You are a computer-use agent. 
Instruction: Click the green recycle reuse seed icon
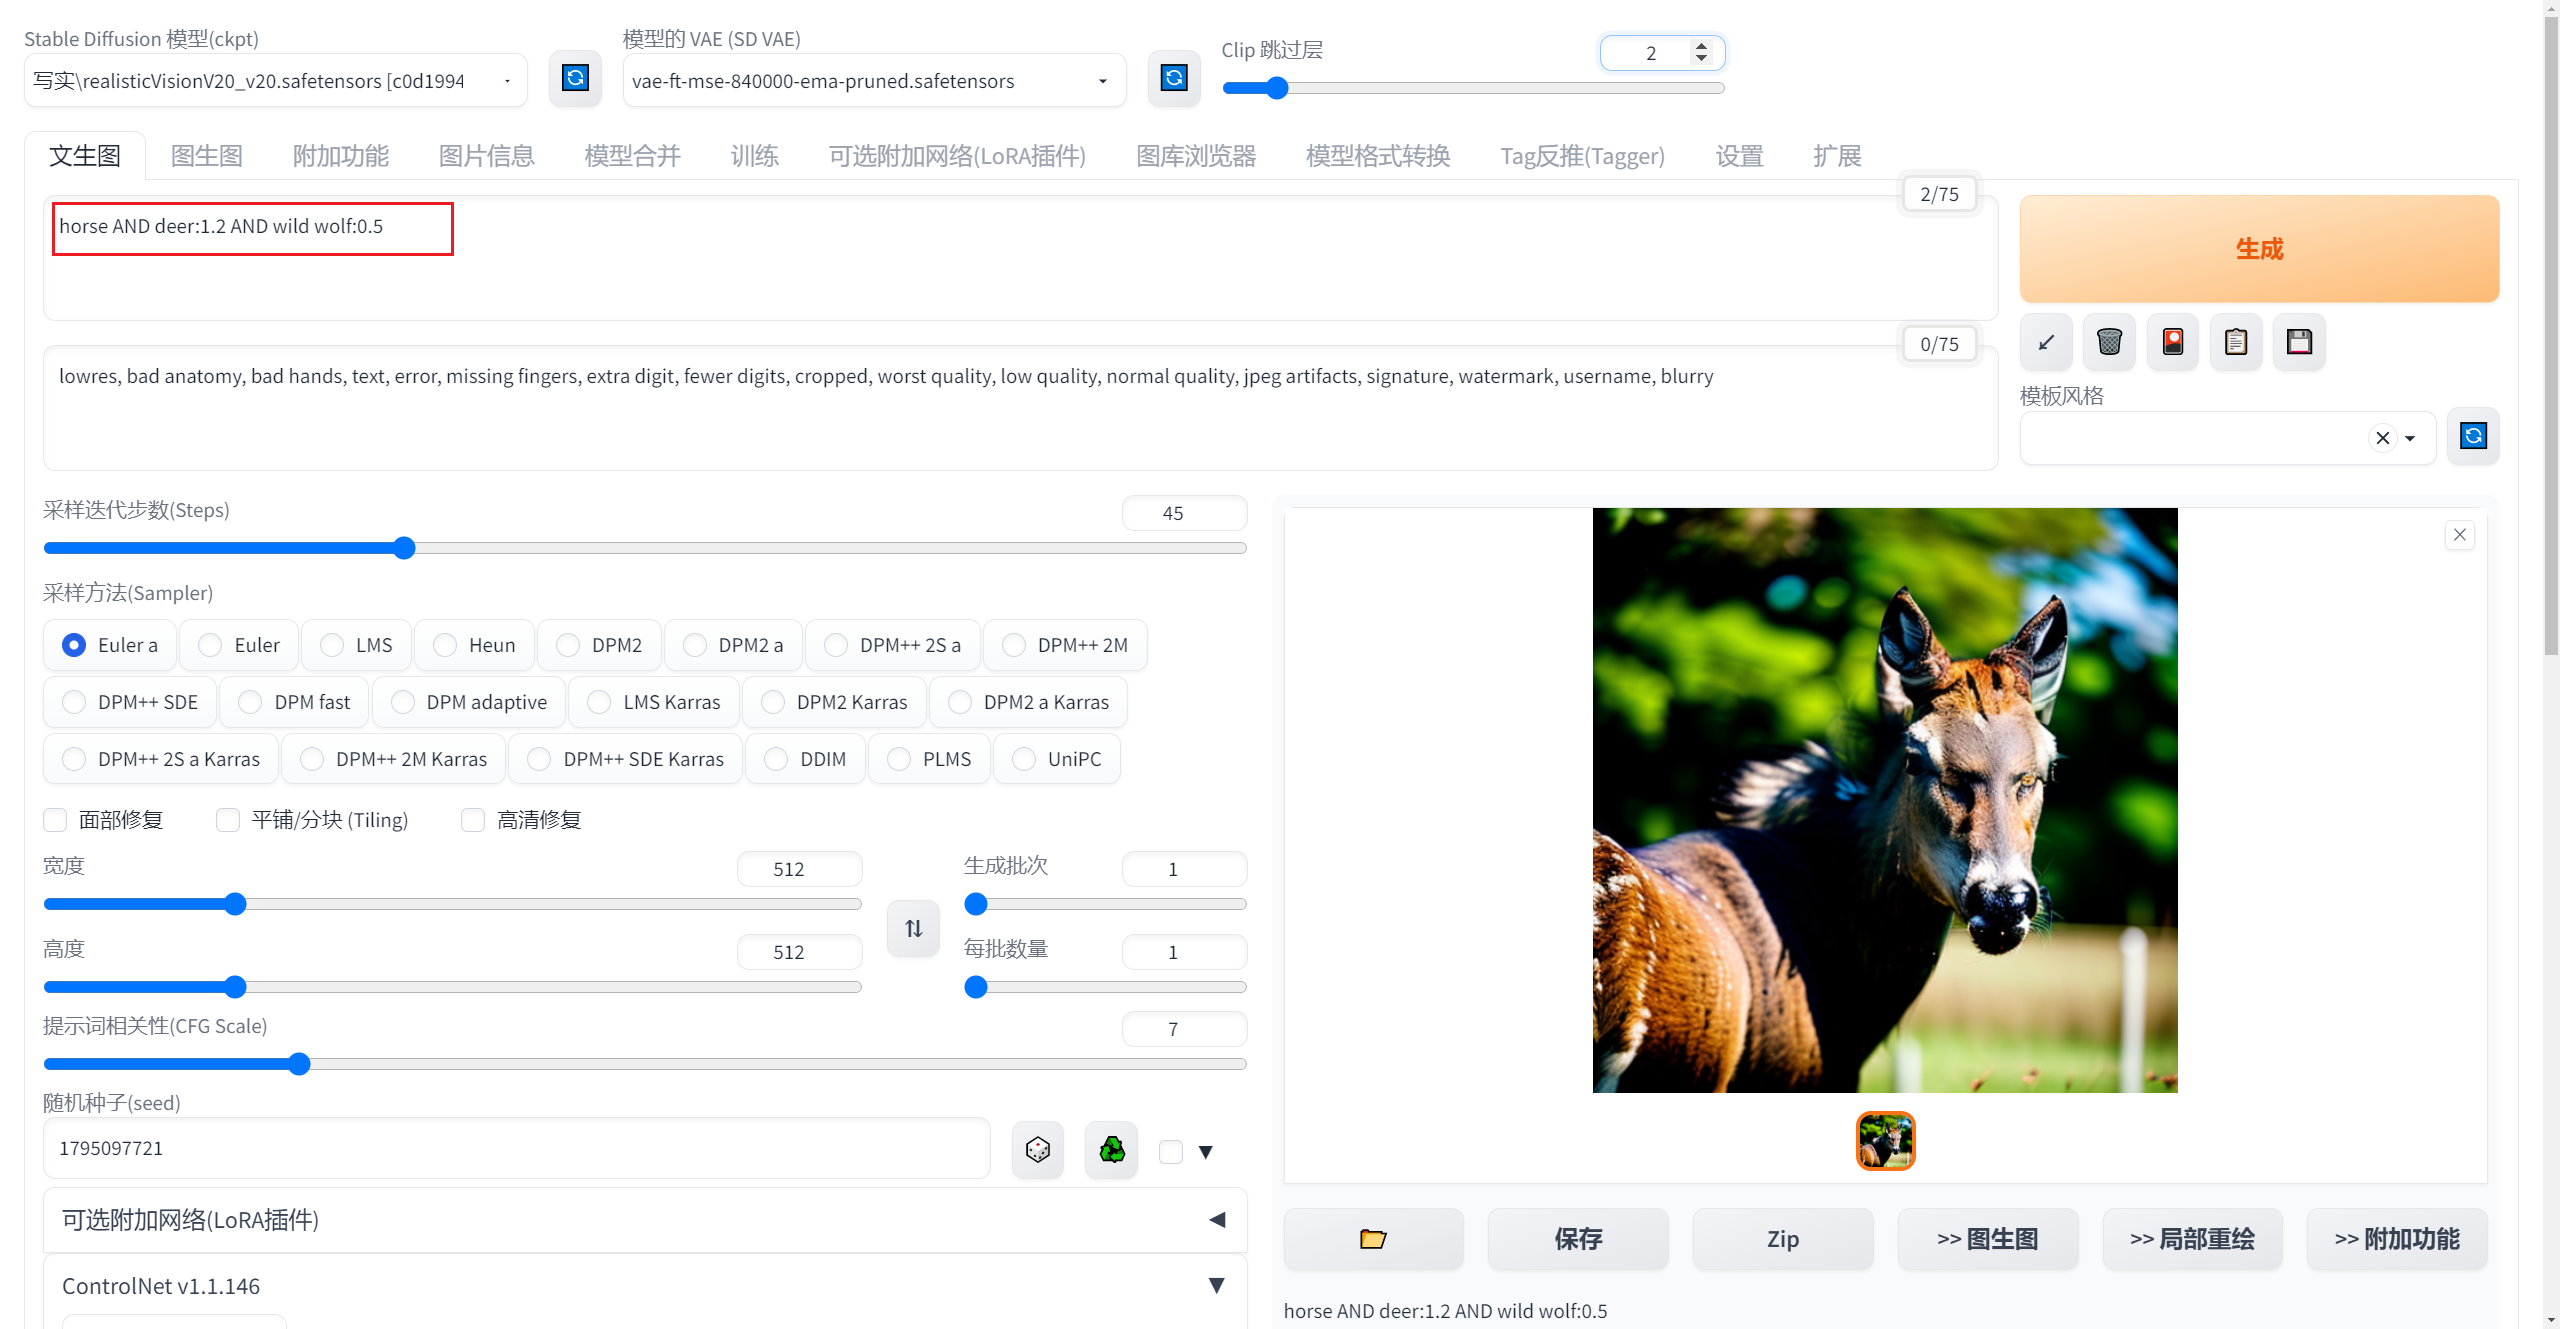click(x=1111, y=1150)
